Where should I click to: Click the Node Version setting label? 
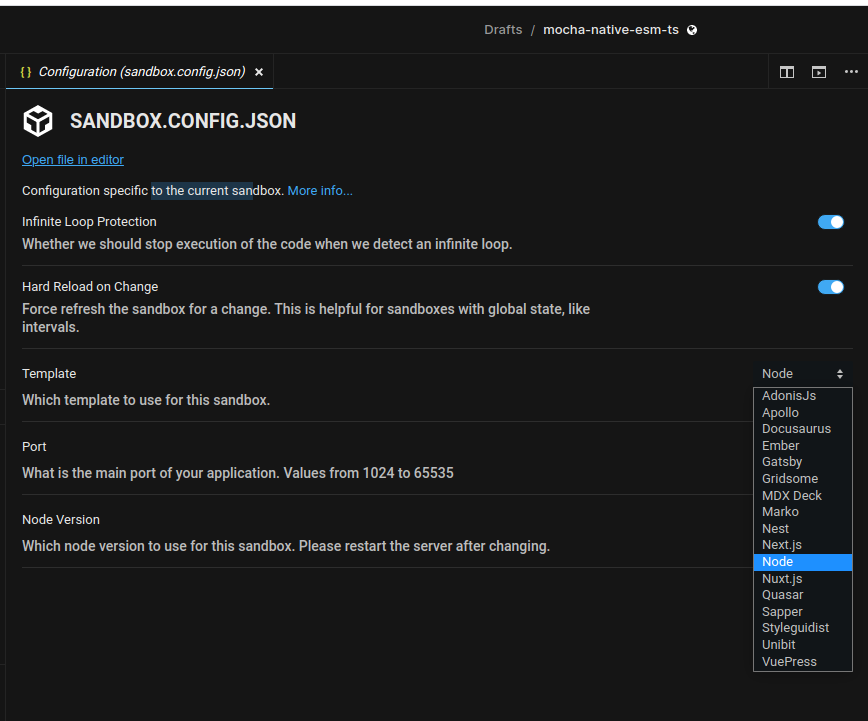click(x=61, y=520)
